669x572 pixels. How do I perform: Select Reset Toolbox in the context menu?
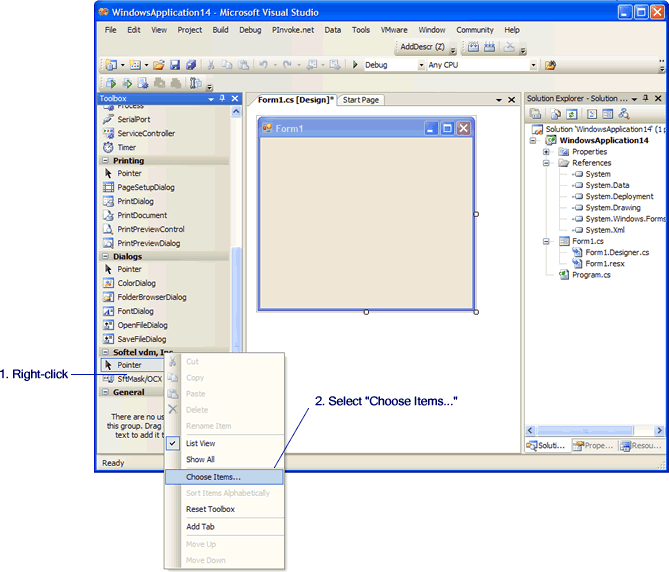click(224, 509)
